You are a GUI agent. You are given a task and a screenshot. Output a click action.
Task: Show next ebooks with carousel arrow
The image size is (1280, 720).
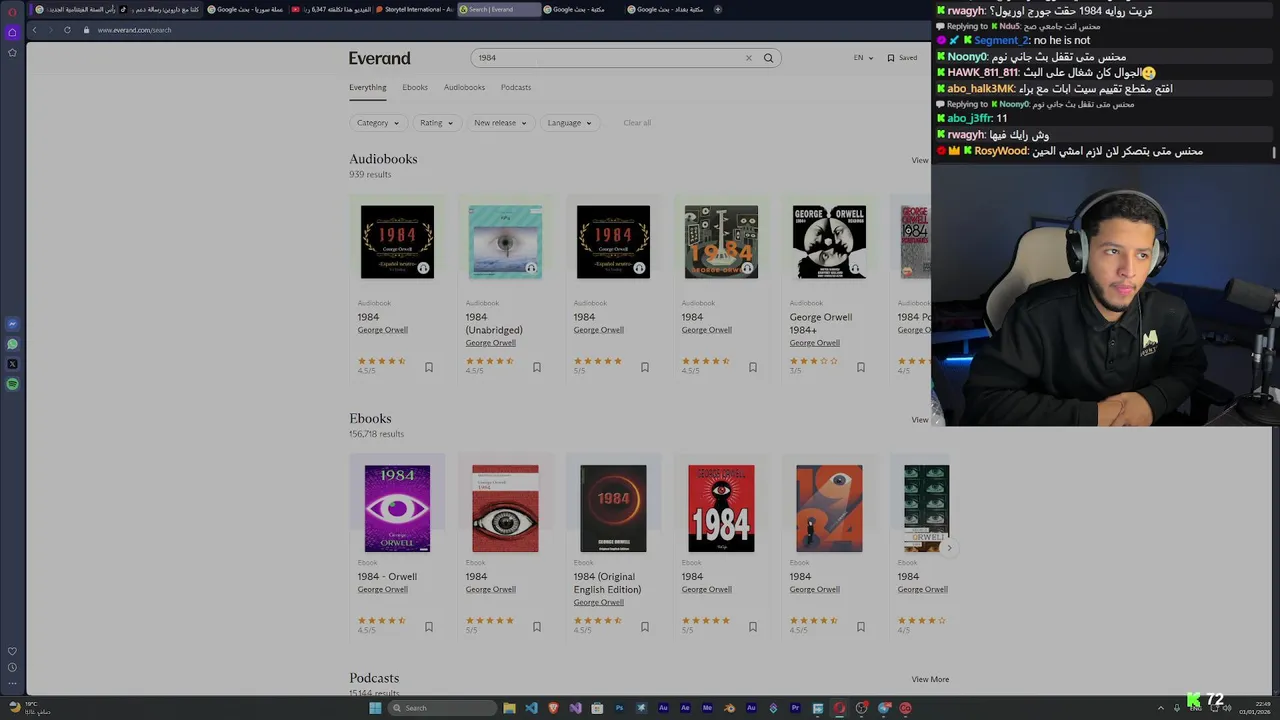(x=949, y=548)
